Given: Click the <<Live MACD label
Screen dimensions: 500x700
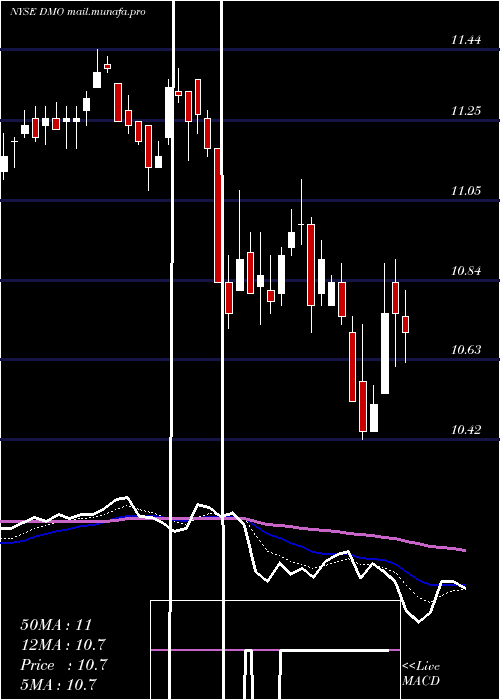Looking at the screenshot, I should click(x=421, y=673).
